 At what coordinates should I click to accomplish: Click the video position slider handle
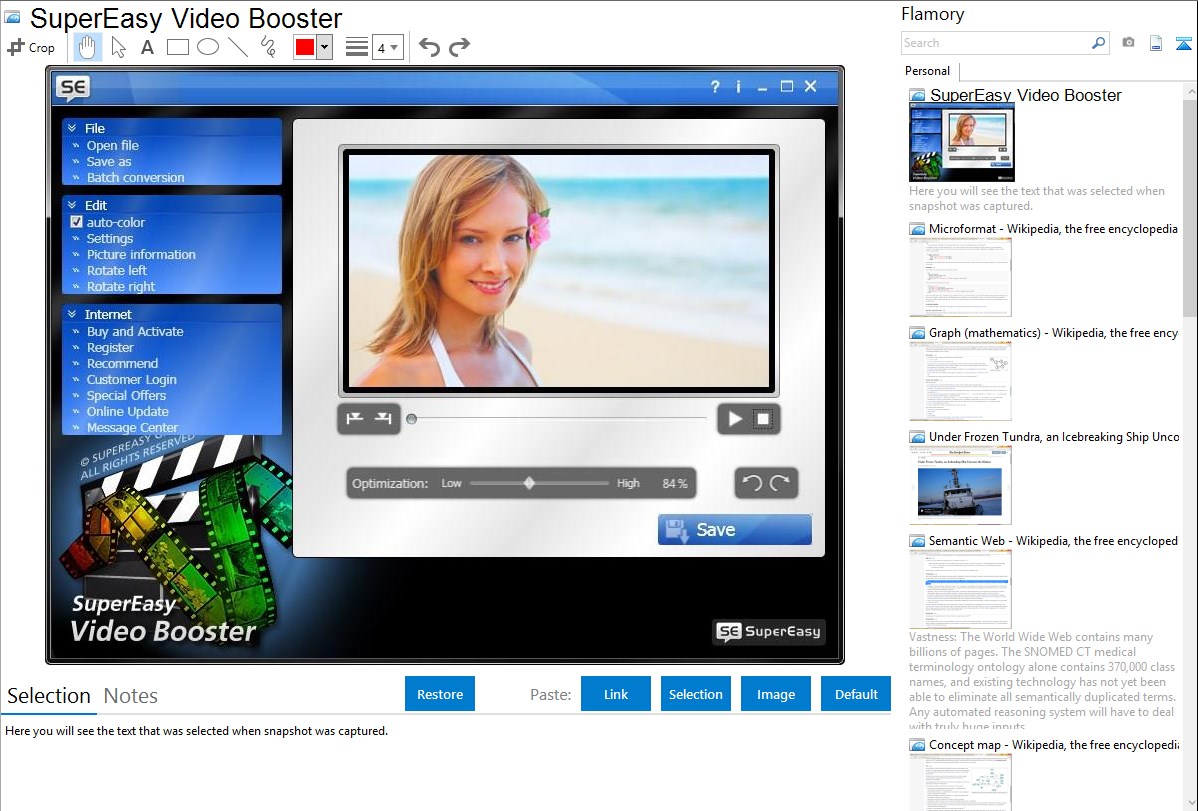pos(411,419)
